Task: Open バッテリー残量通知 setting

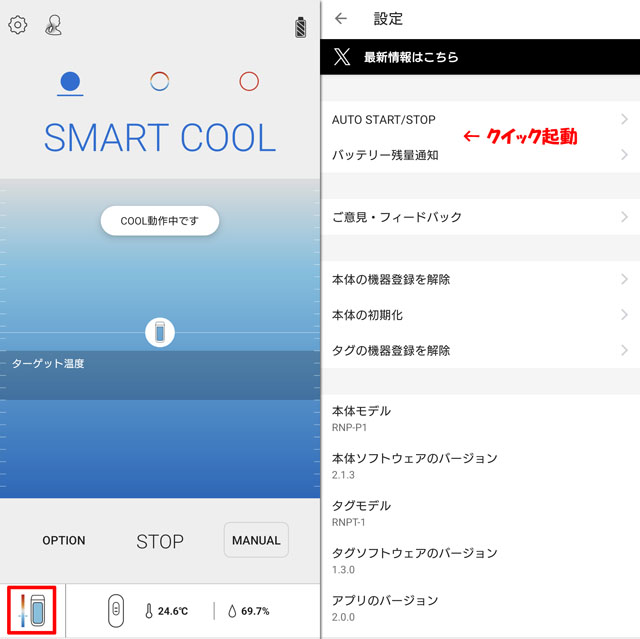Action: 480,155
